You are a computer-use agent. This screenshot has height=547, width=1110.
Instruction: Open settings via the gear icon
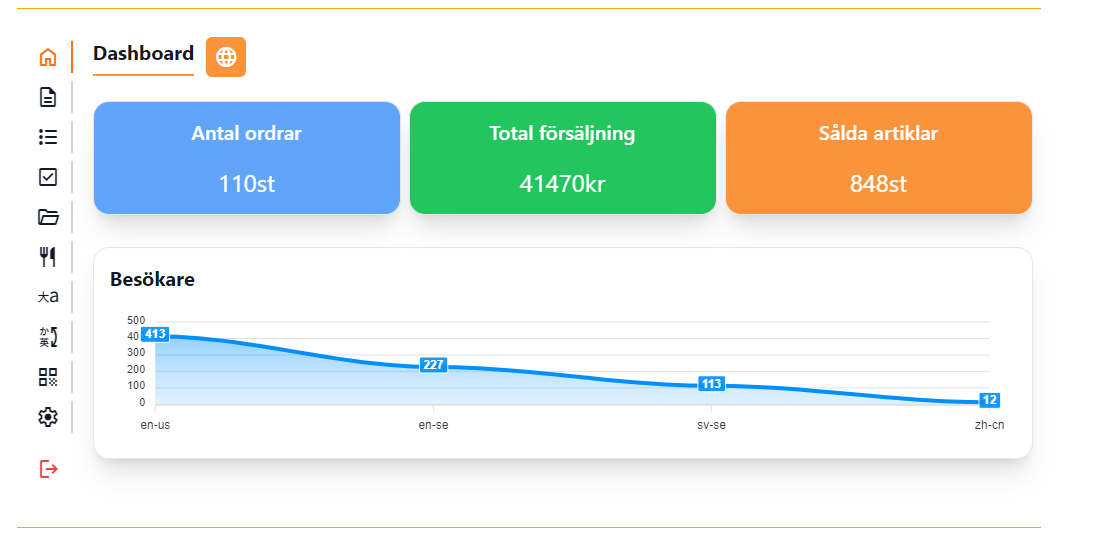pos(48,417)
